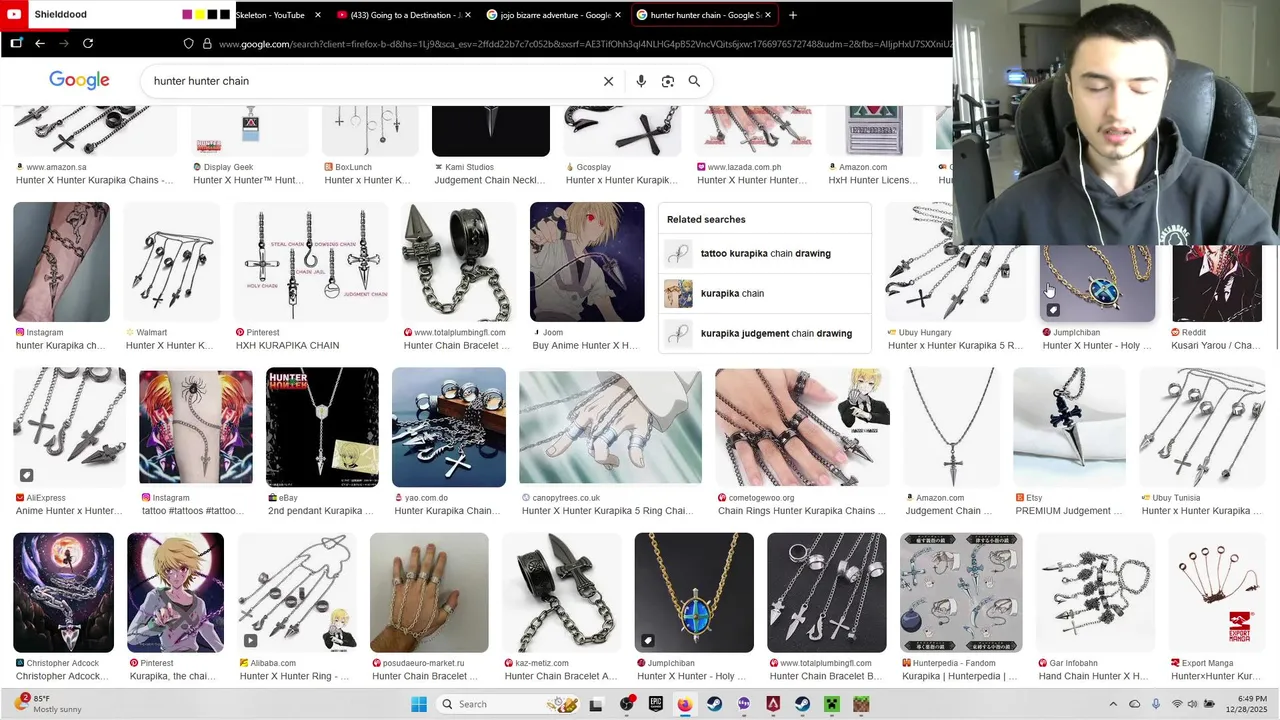The image size is (1280, 720).
Task: Select related search kurapika judgement chain drawing
Action: (x=765, y=333)
